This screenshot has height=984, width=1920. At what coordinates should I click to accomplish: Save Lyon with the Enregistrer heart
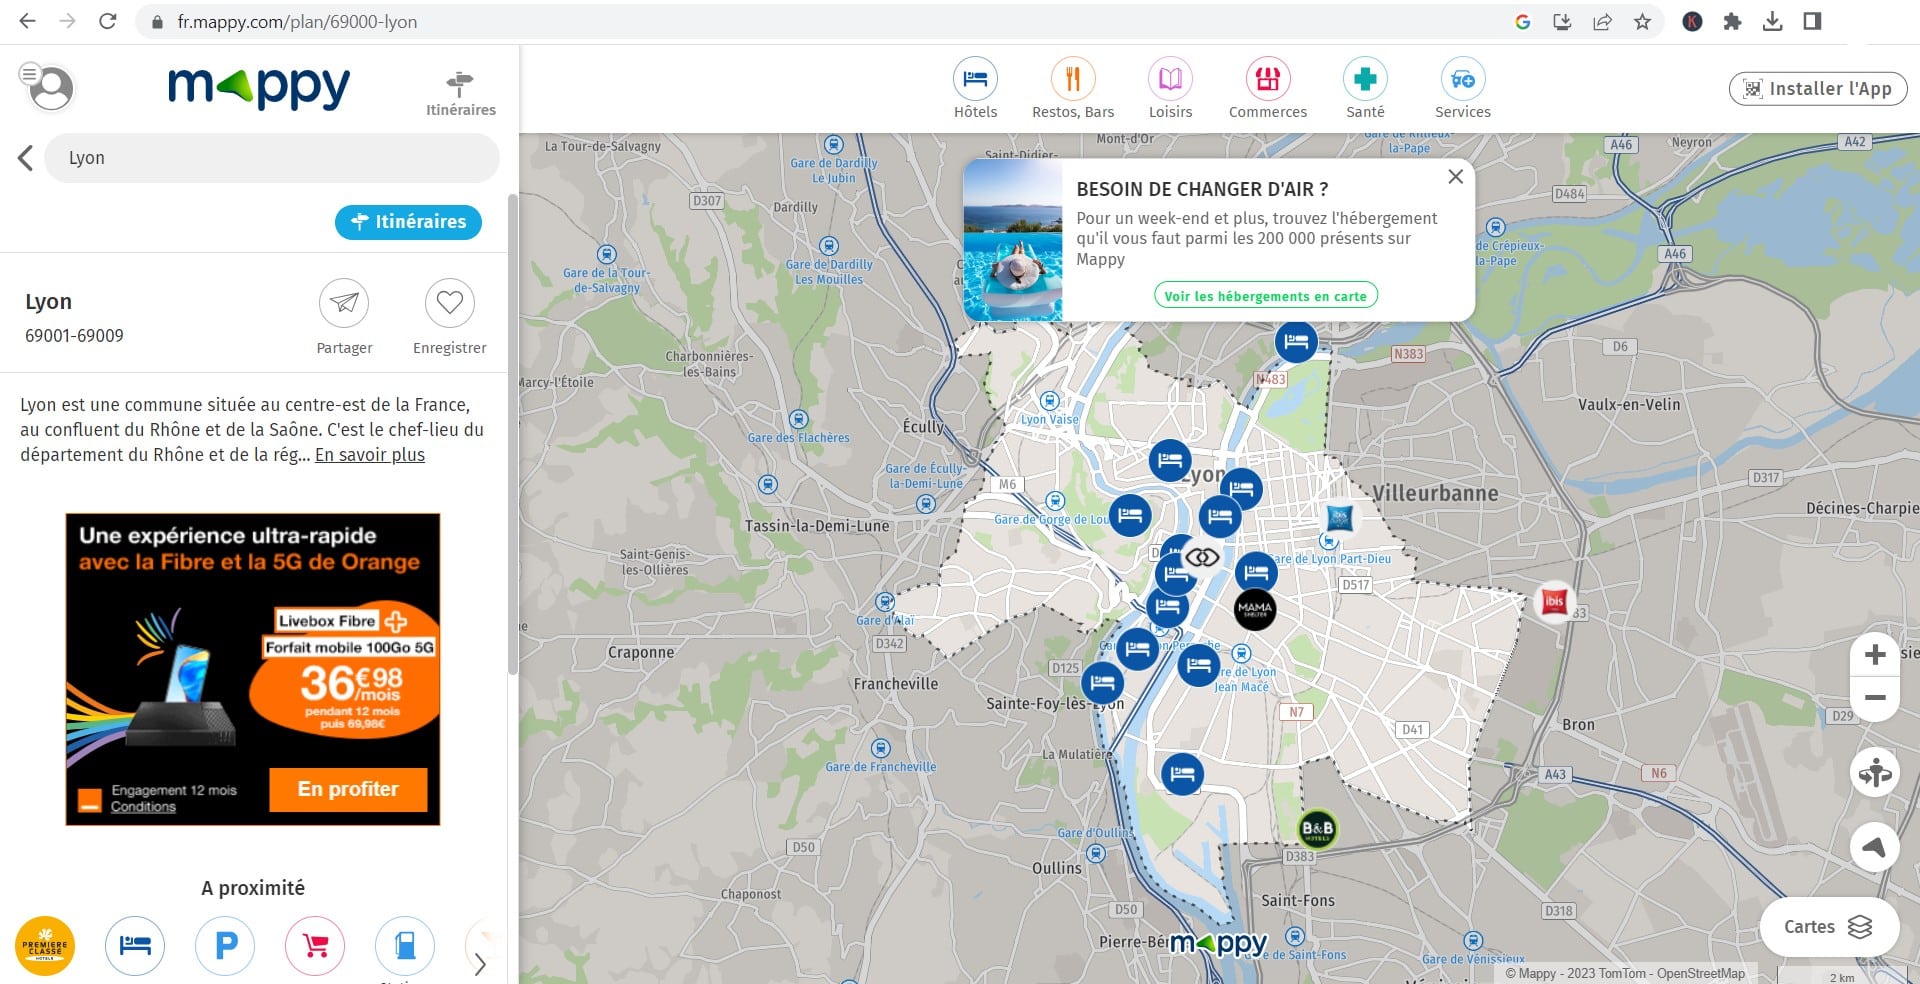coord(449,303)
